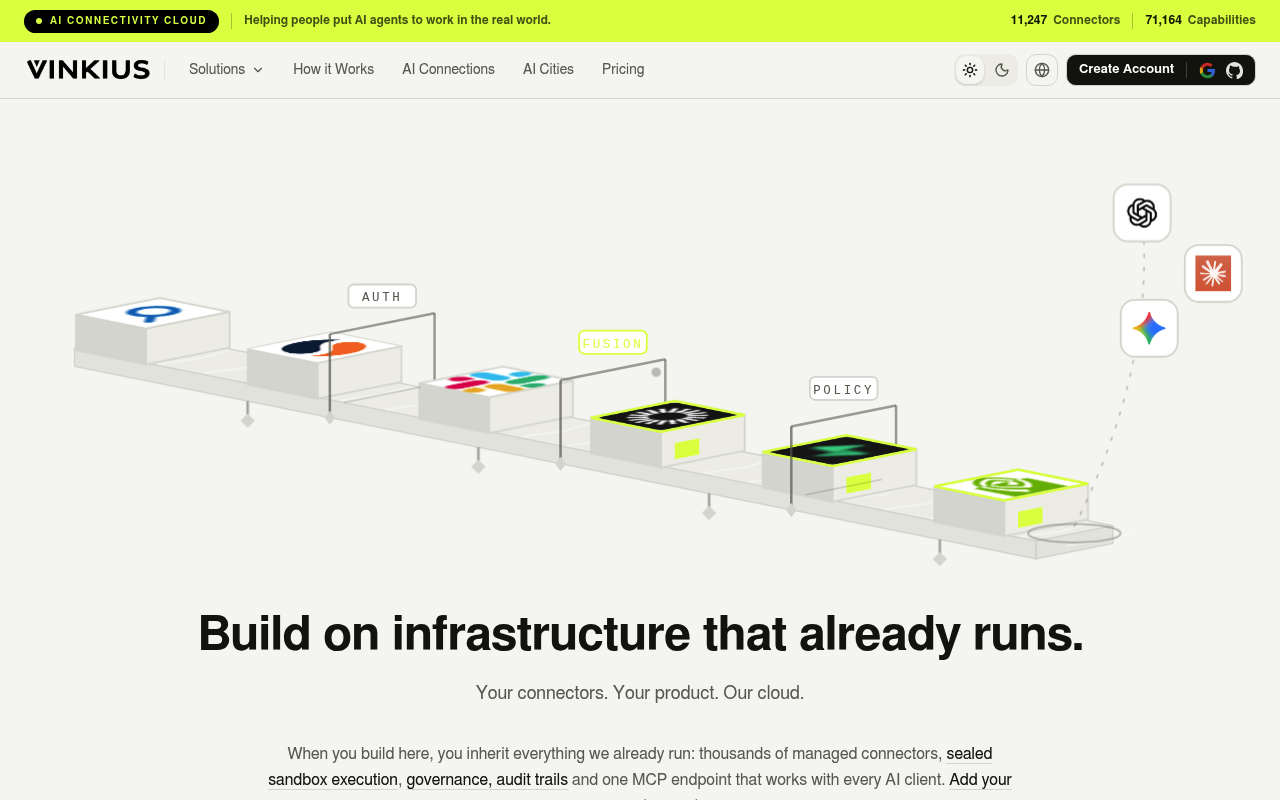Sign up with Google icon

click(x=1207, y=70)
